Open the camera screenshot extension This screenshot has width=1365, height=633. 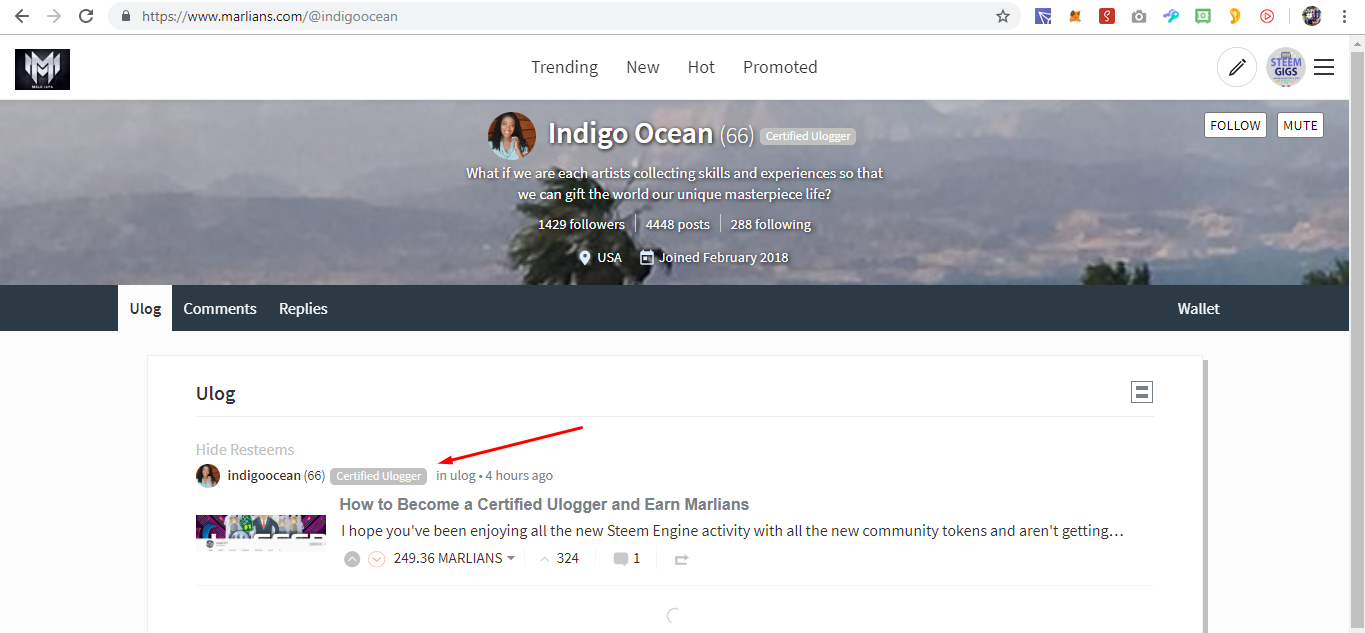pyautogui.click(x=1139, y=16)
